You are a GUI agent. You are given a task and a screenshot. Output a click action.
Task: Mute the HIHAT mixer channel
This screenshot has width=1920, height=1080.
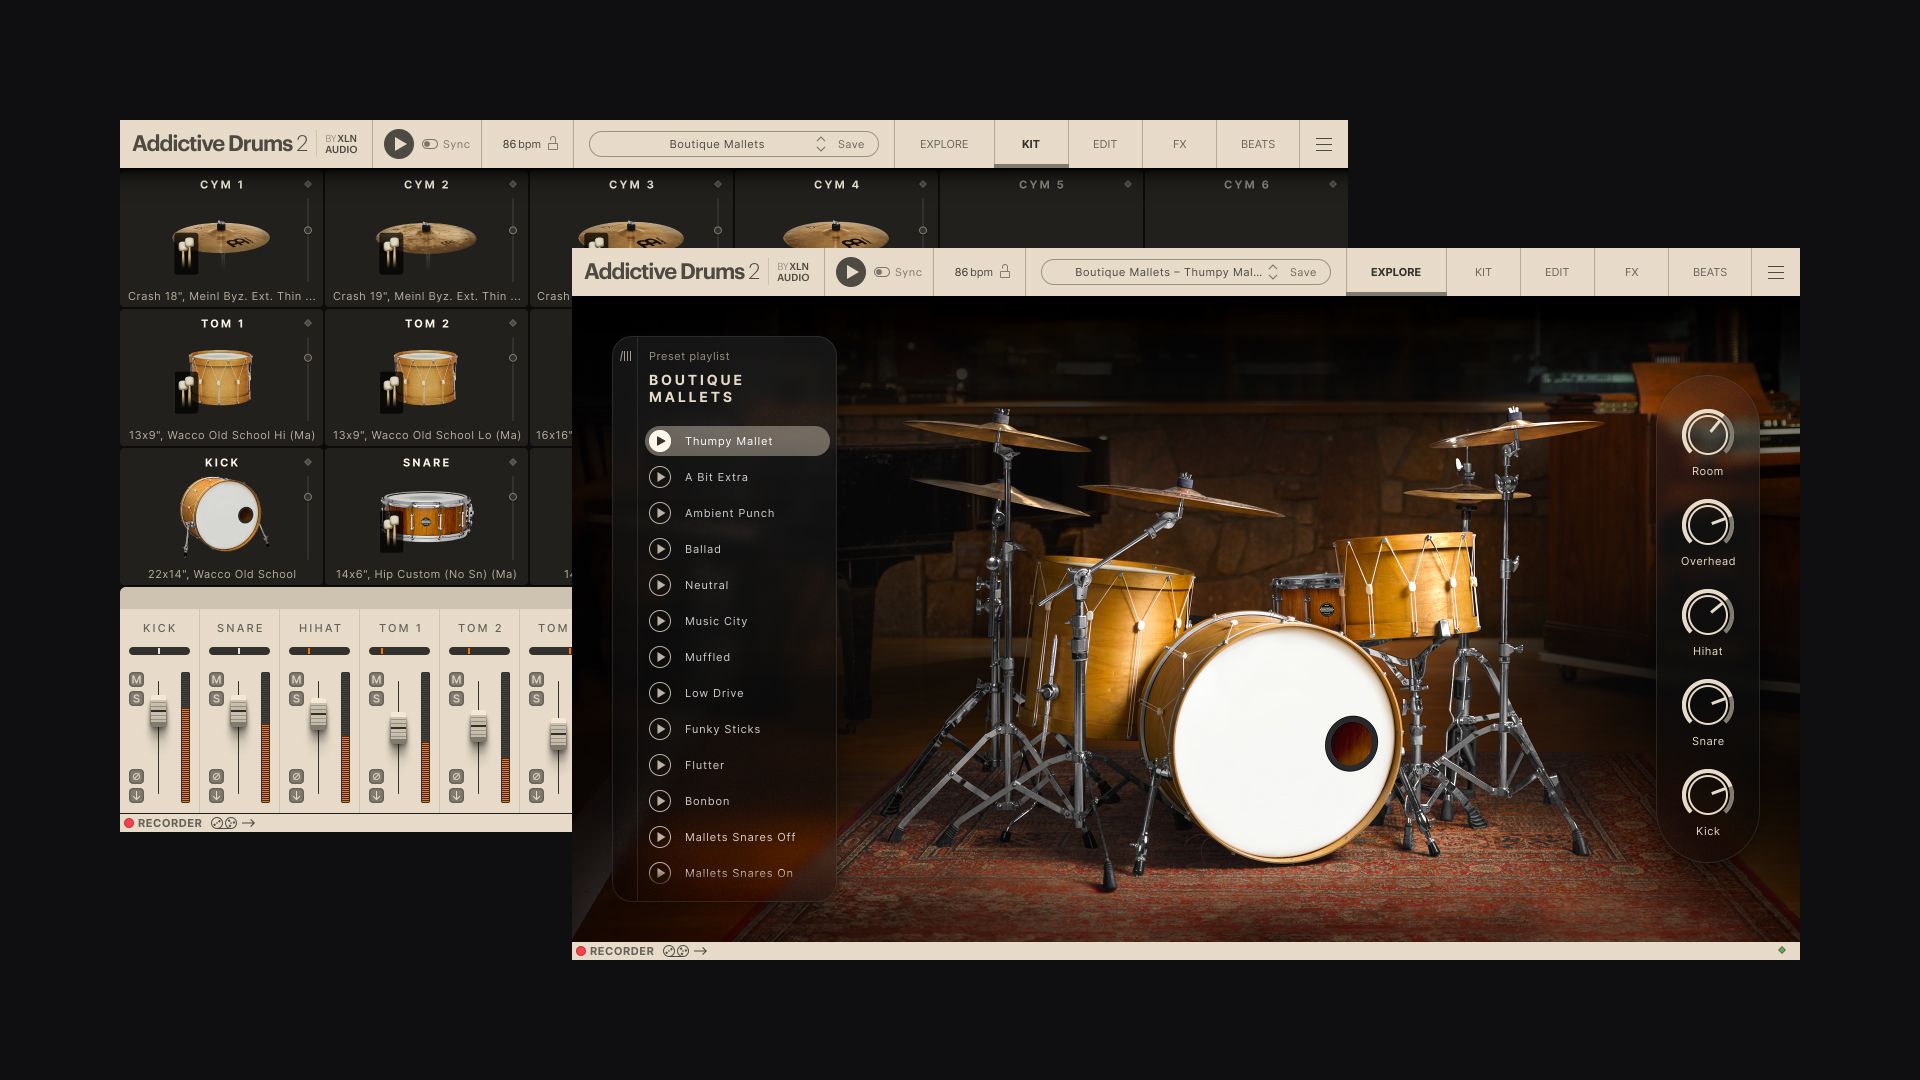(x=296, y=679)
